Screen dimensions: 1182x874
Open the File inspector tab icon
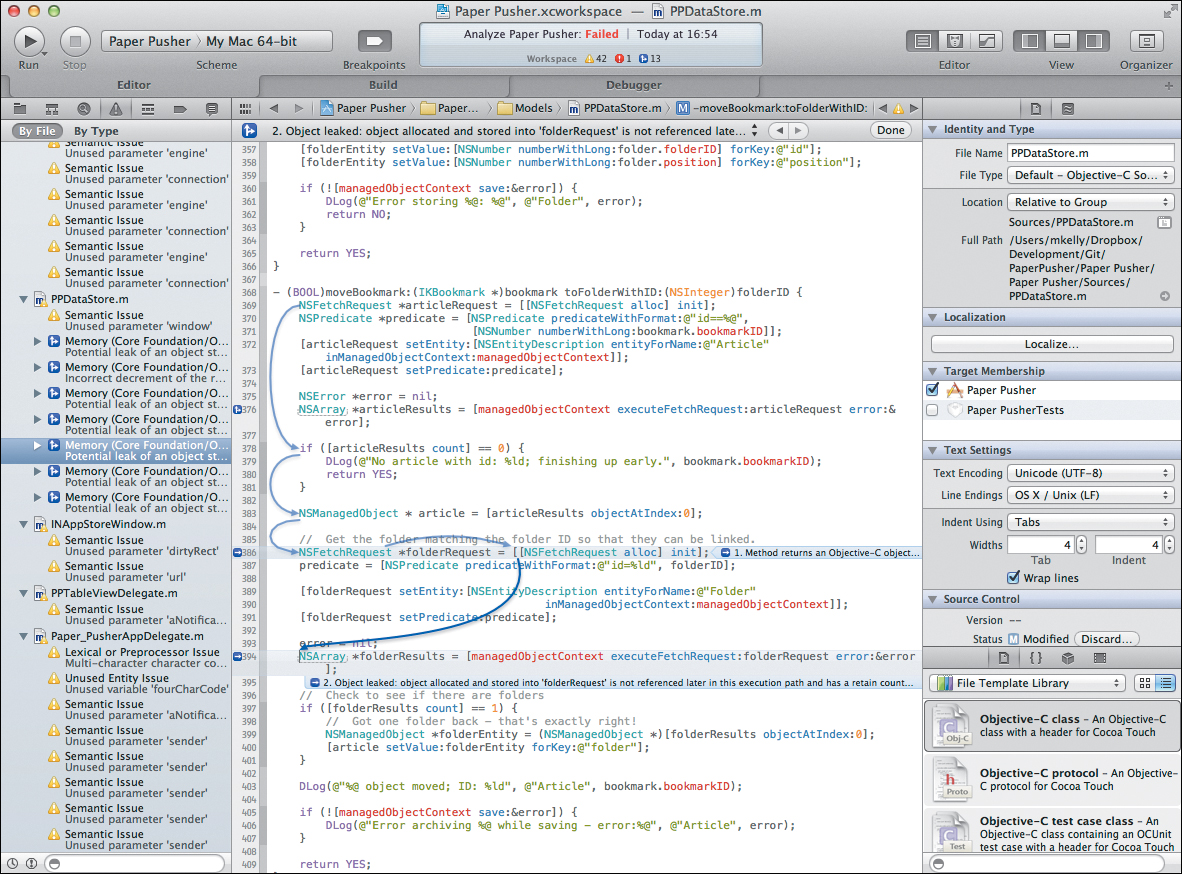(x=1036, y=109)
